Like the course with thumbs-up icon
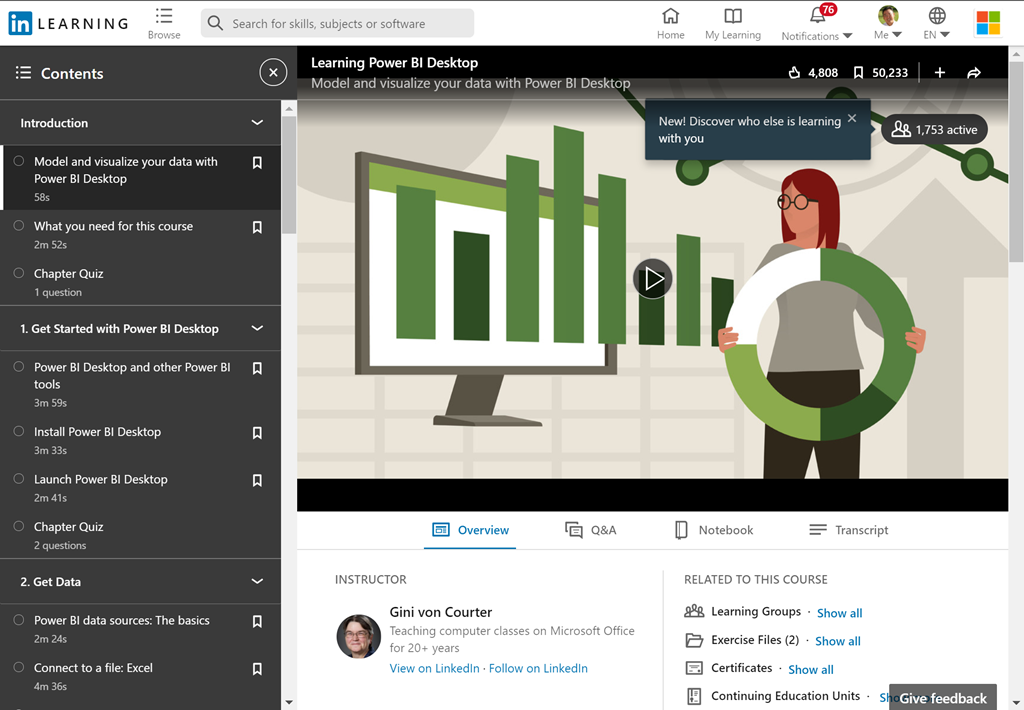 point(795,73)
